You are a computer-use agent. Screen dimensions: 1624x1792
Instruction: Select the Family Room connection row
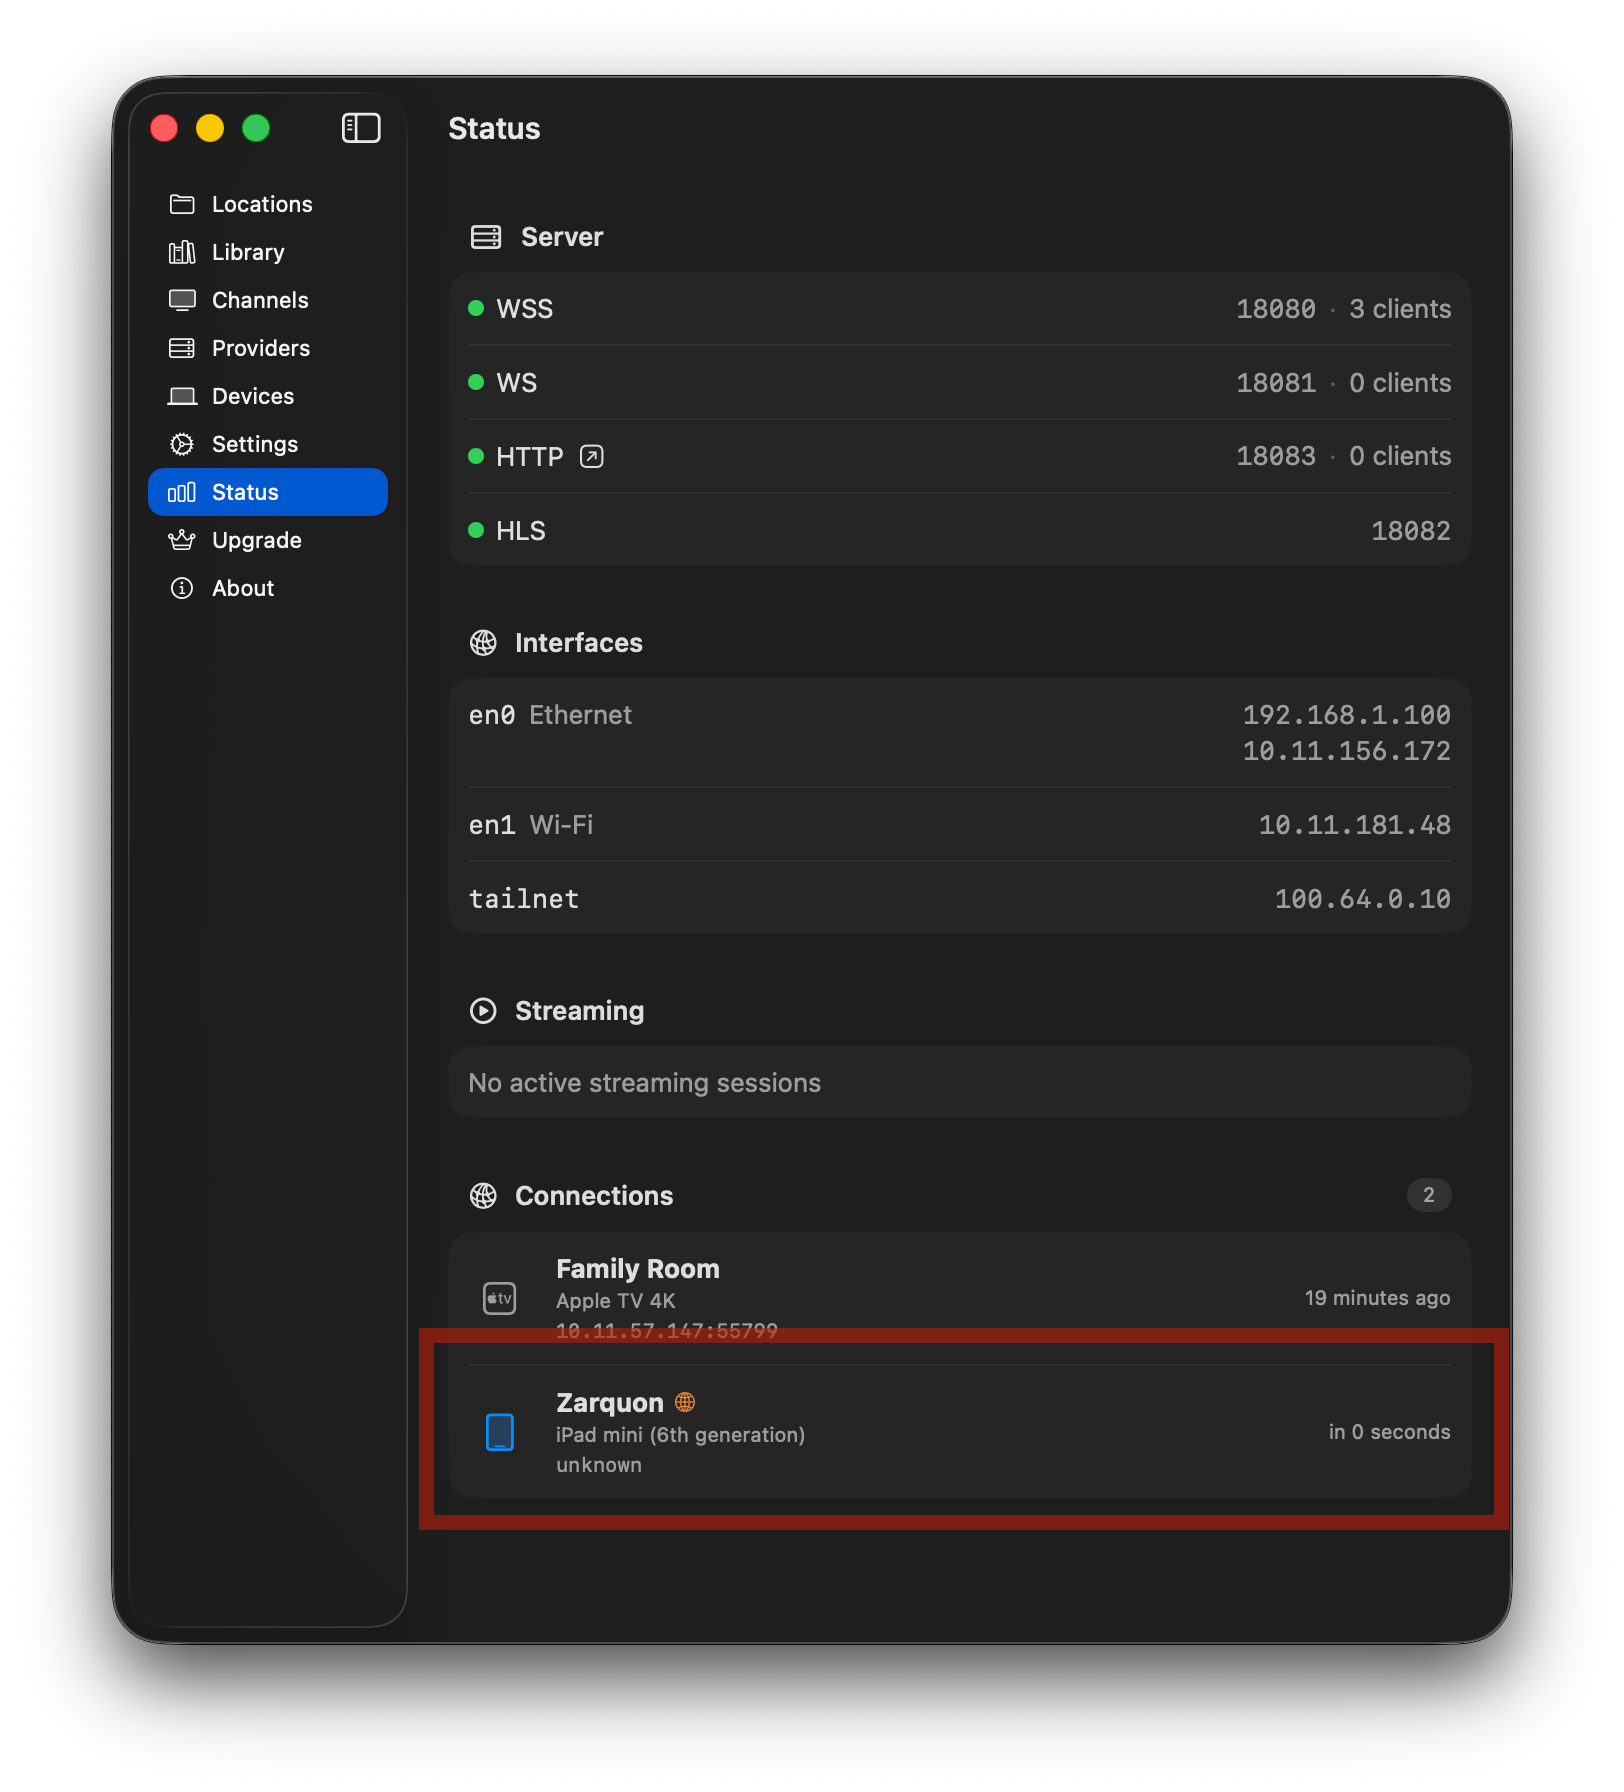958,1297
